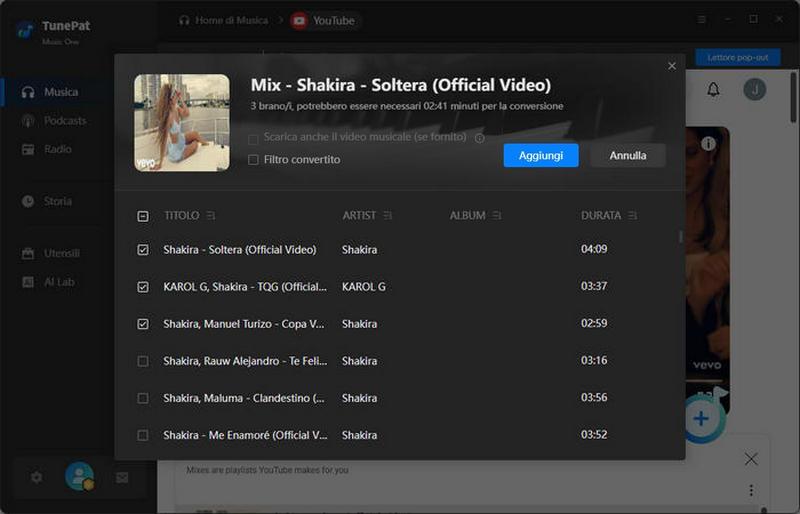Toggle the select-all checkbox in header
800x514 pixels.
pyautogui.click(x=143, y=216)
